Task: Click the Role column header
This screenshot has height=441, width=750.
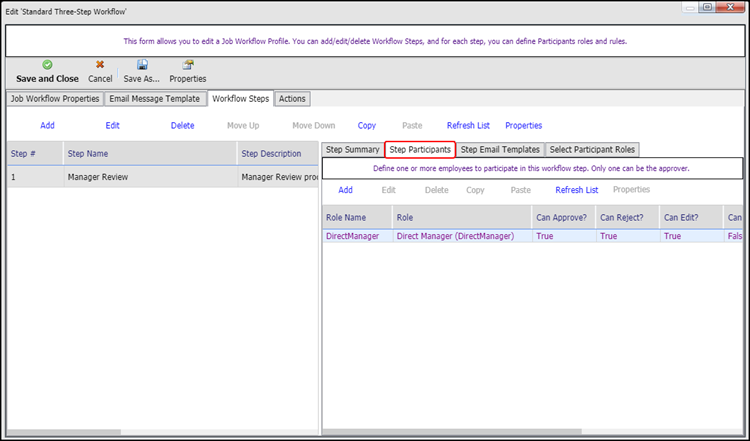Action: (462, 218)
